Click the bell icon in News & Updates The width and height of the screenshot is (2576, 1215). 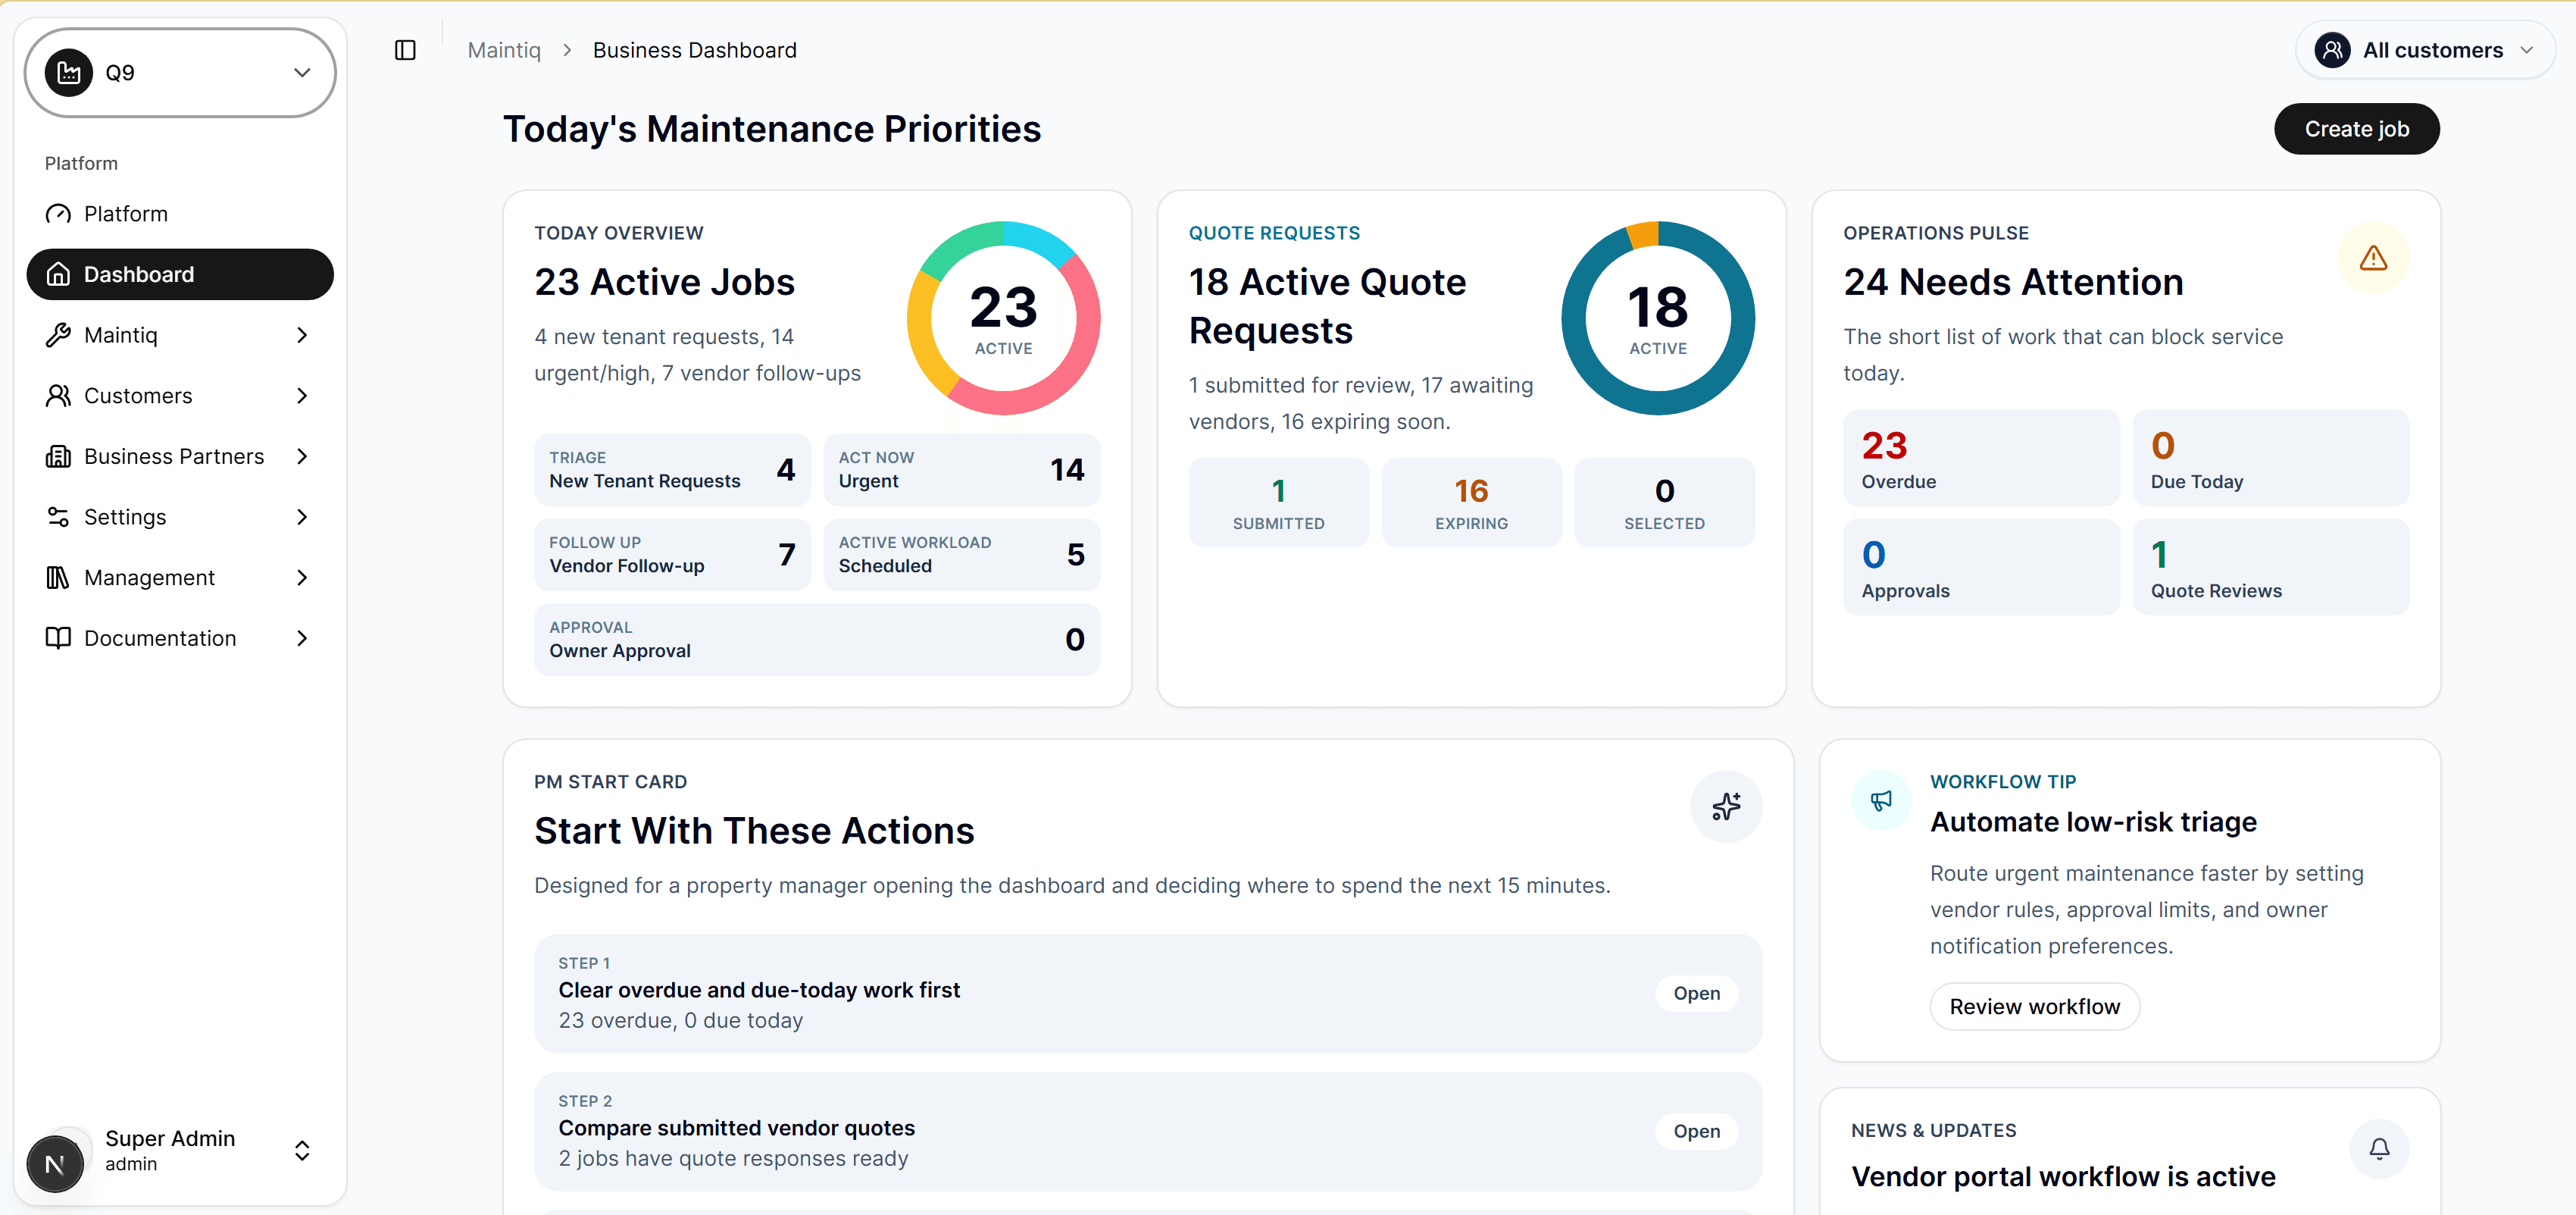[2379, 1148]
